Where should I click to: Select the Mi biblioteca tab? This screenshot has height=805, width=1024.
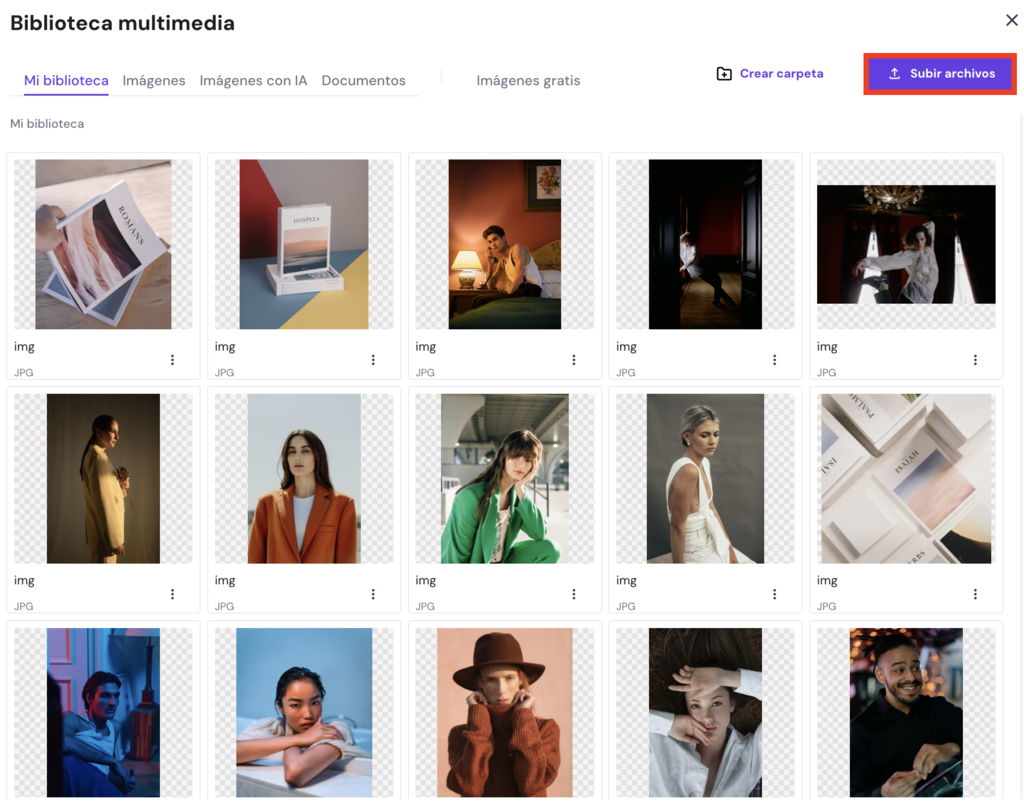65,80
